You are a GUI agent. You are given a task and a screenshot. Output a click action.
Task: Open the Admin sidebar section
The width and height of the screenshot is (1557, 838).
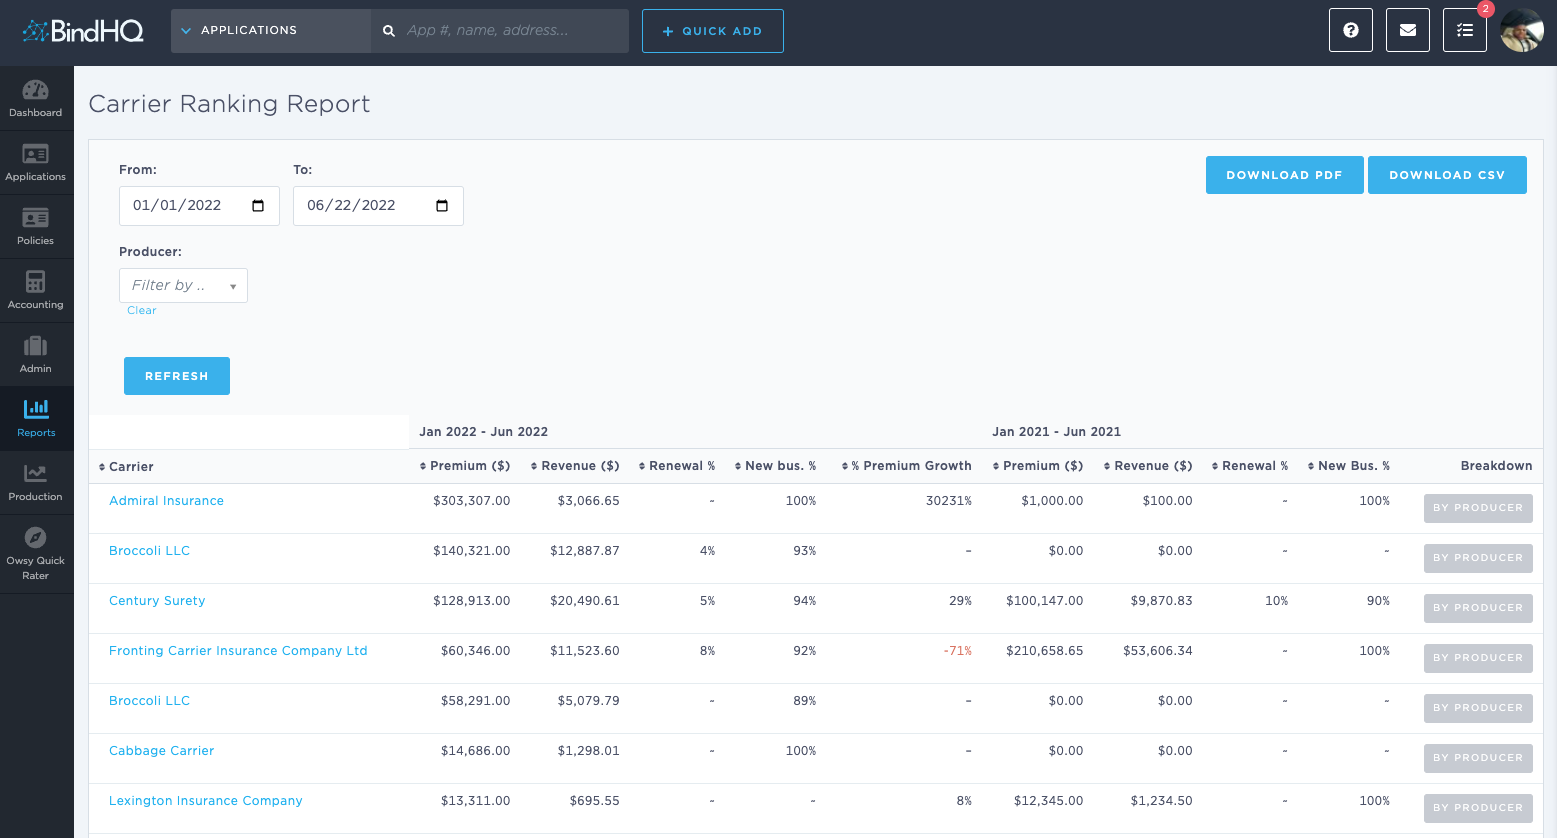[x=36, y=354]
